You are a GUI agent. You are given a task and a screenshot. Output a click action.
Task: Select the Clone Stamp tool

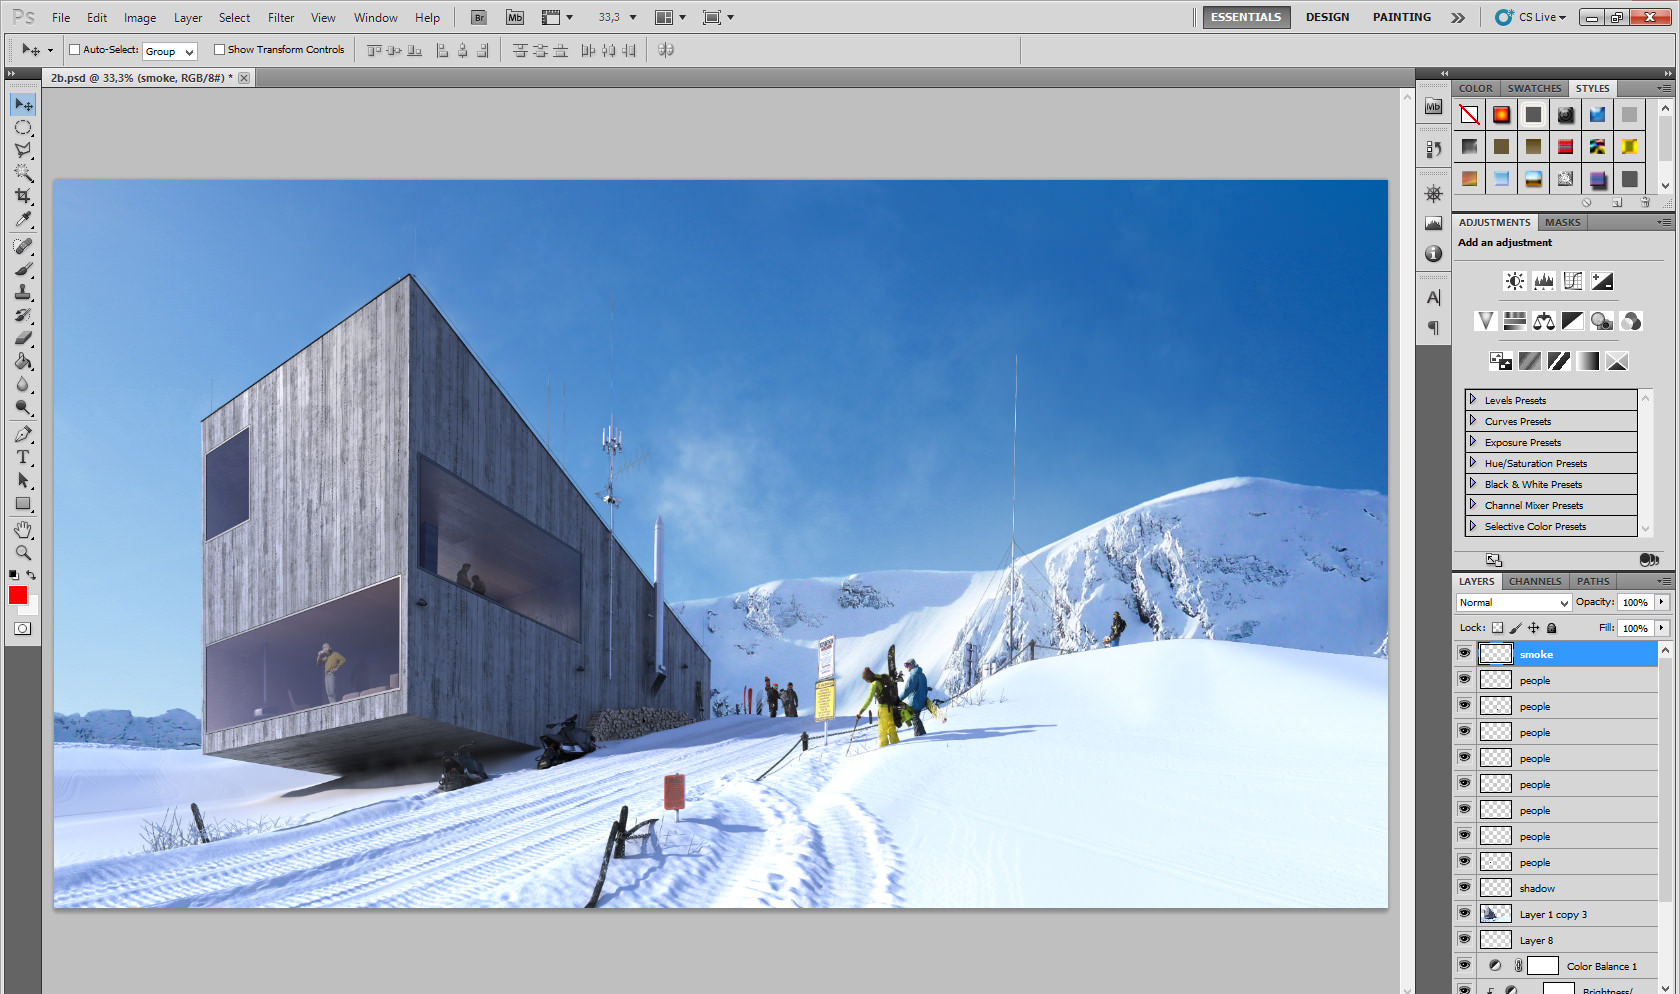click(23, 292)
